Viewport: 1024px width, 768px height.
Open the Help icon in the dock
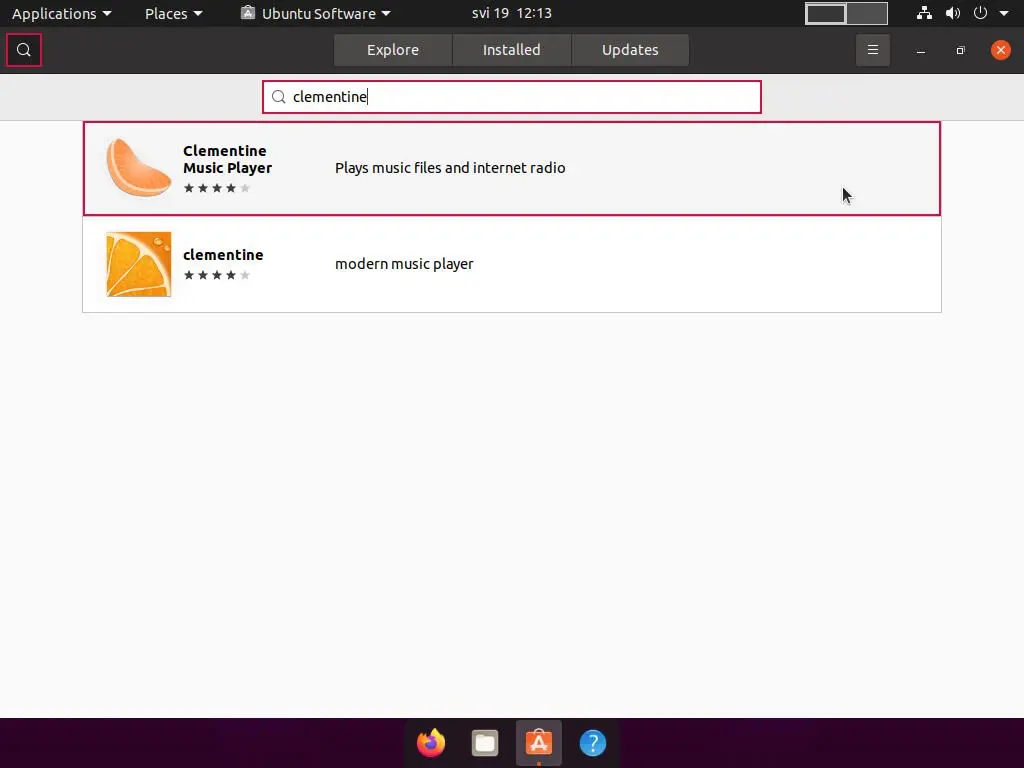(592, 743)
